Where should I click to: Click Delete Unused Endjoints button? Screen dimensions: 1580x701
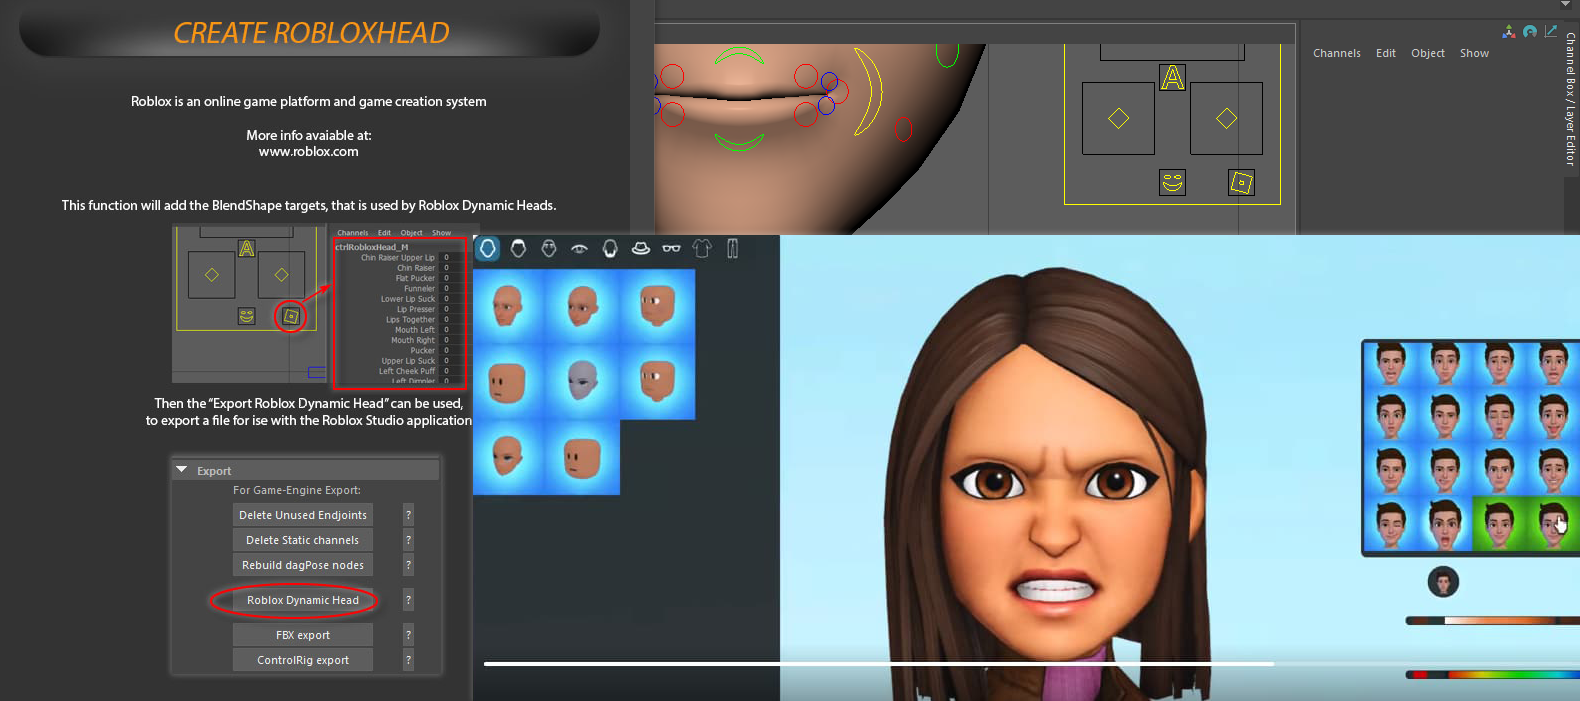(x=303, y=515)
